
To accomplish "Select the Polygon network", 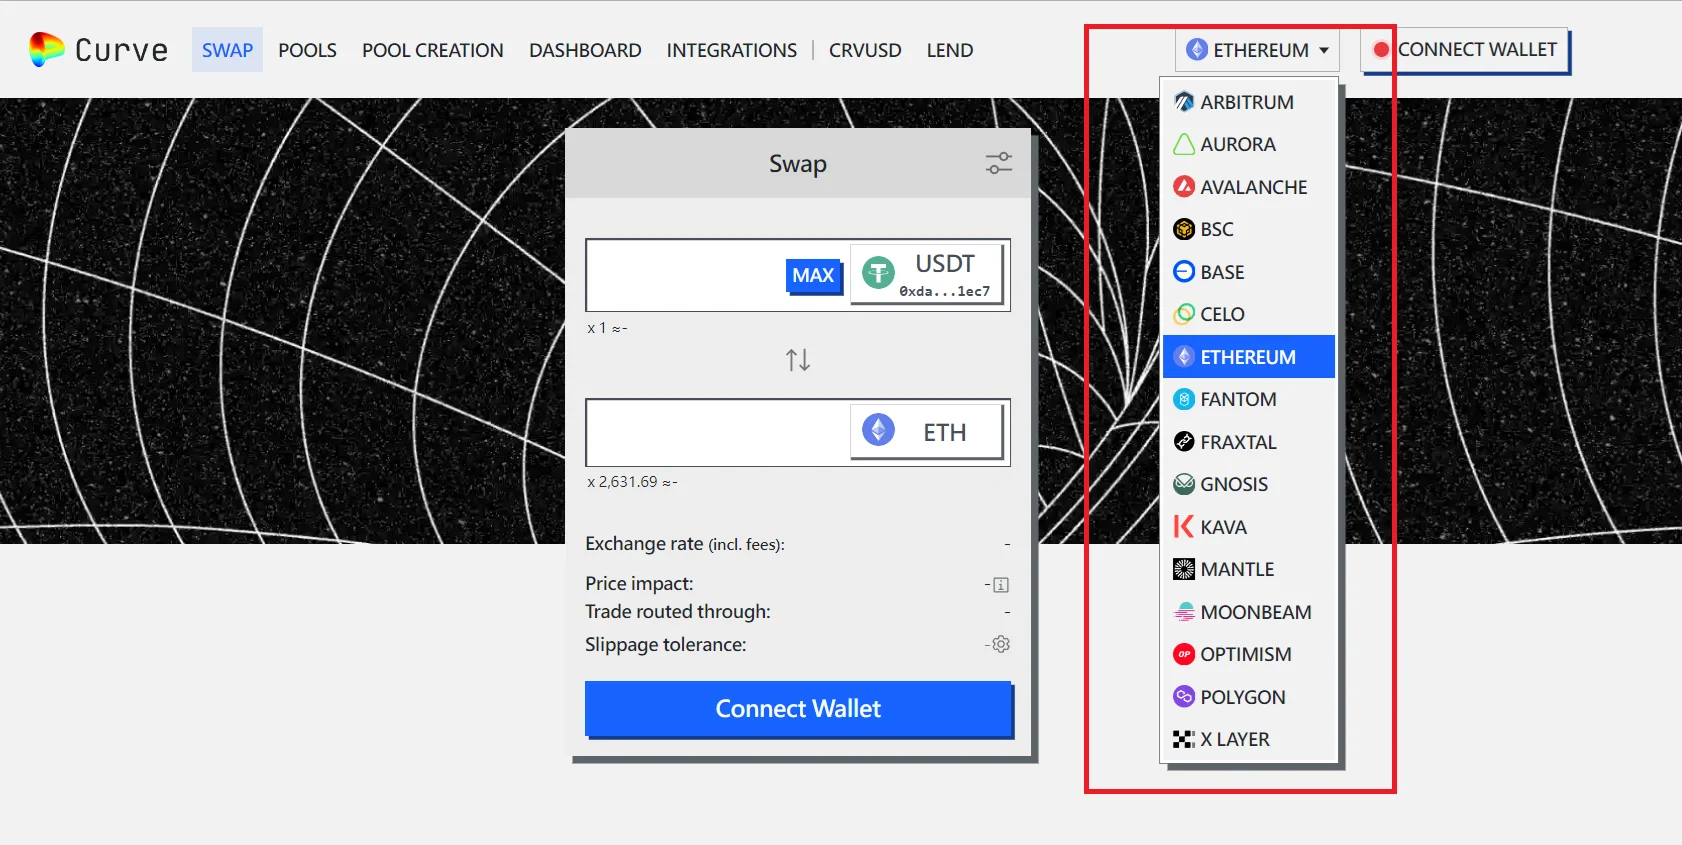I will pyautogui.click(x=1249, y=697).
